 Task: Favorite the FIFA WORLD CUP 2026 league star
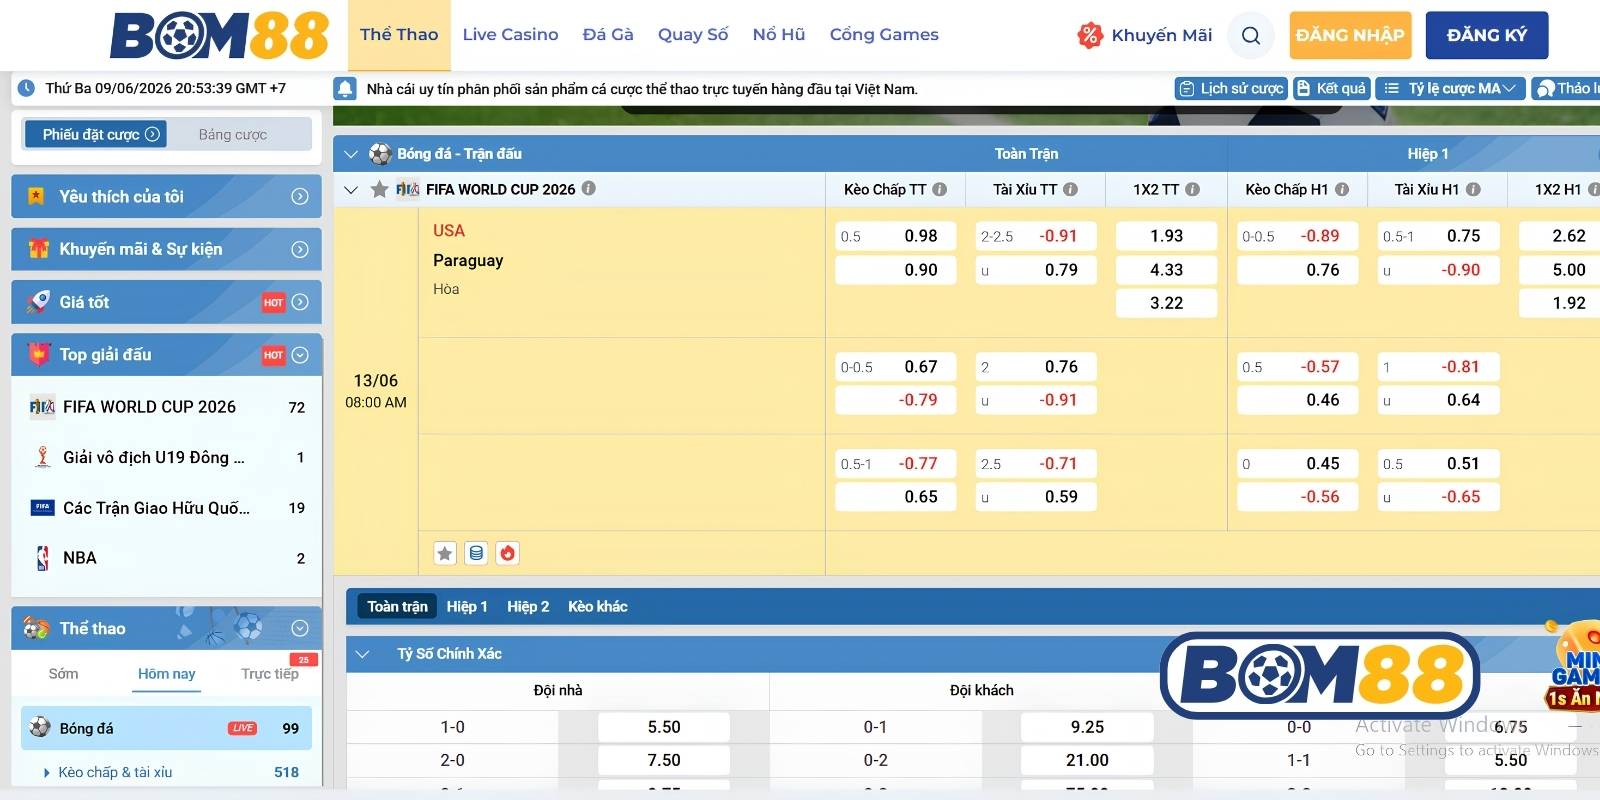(x=379, y=189)
